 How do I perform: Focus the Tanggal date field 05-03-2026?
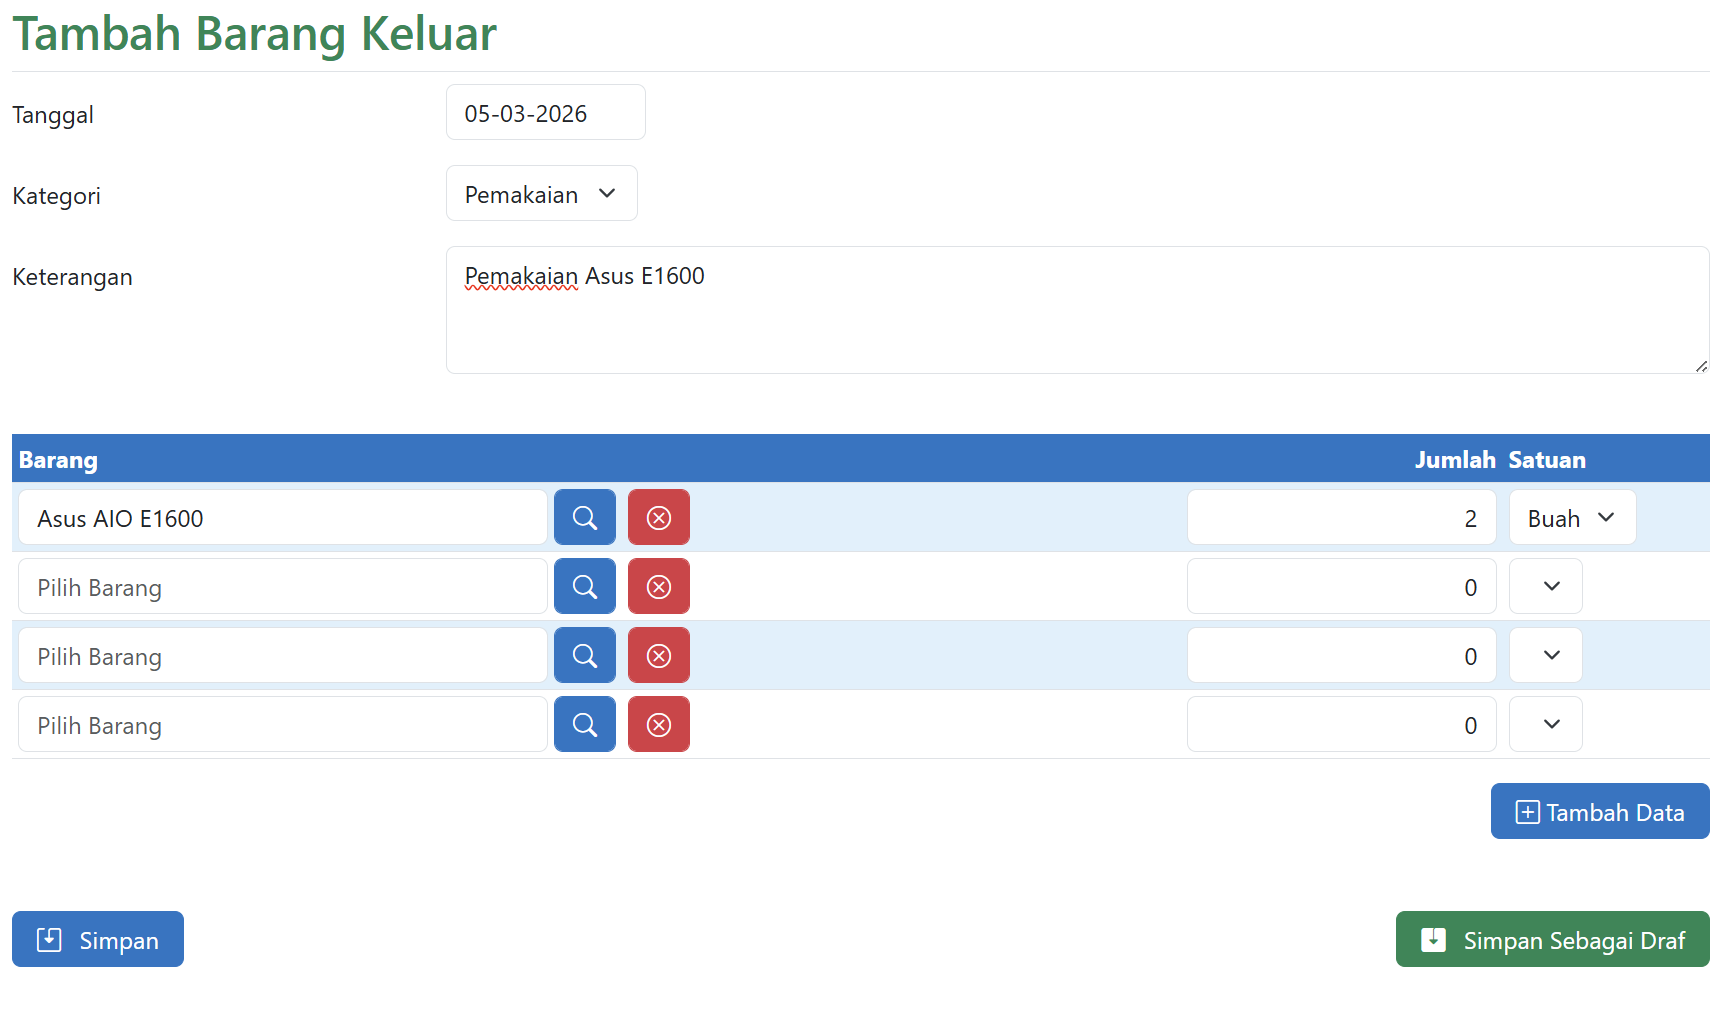pyautogui.click(x=546, y=112)
